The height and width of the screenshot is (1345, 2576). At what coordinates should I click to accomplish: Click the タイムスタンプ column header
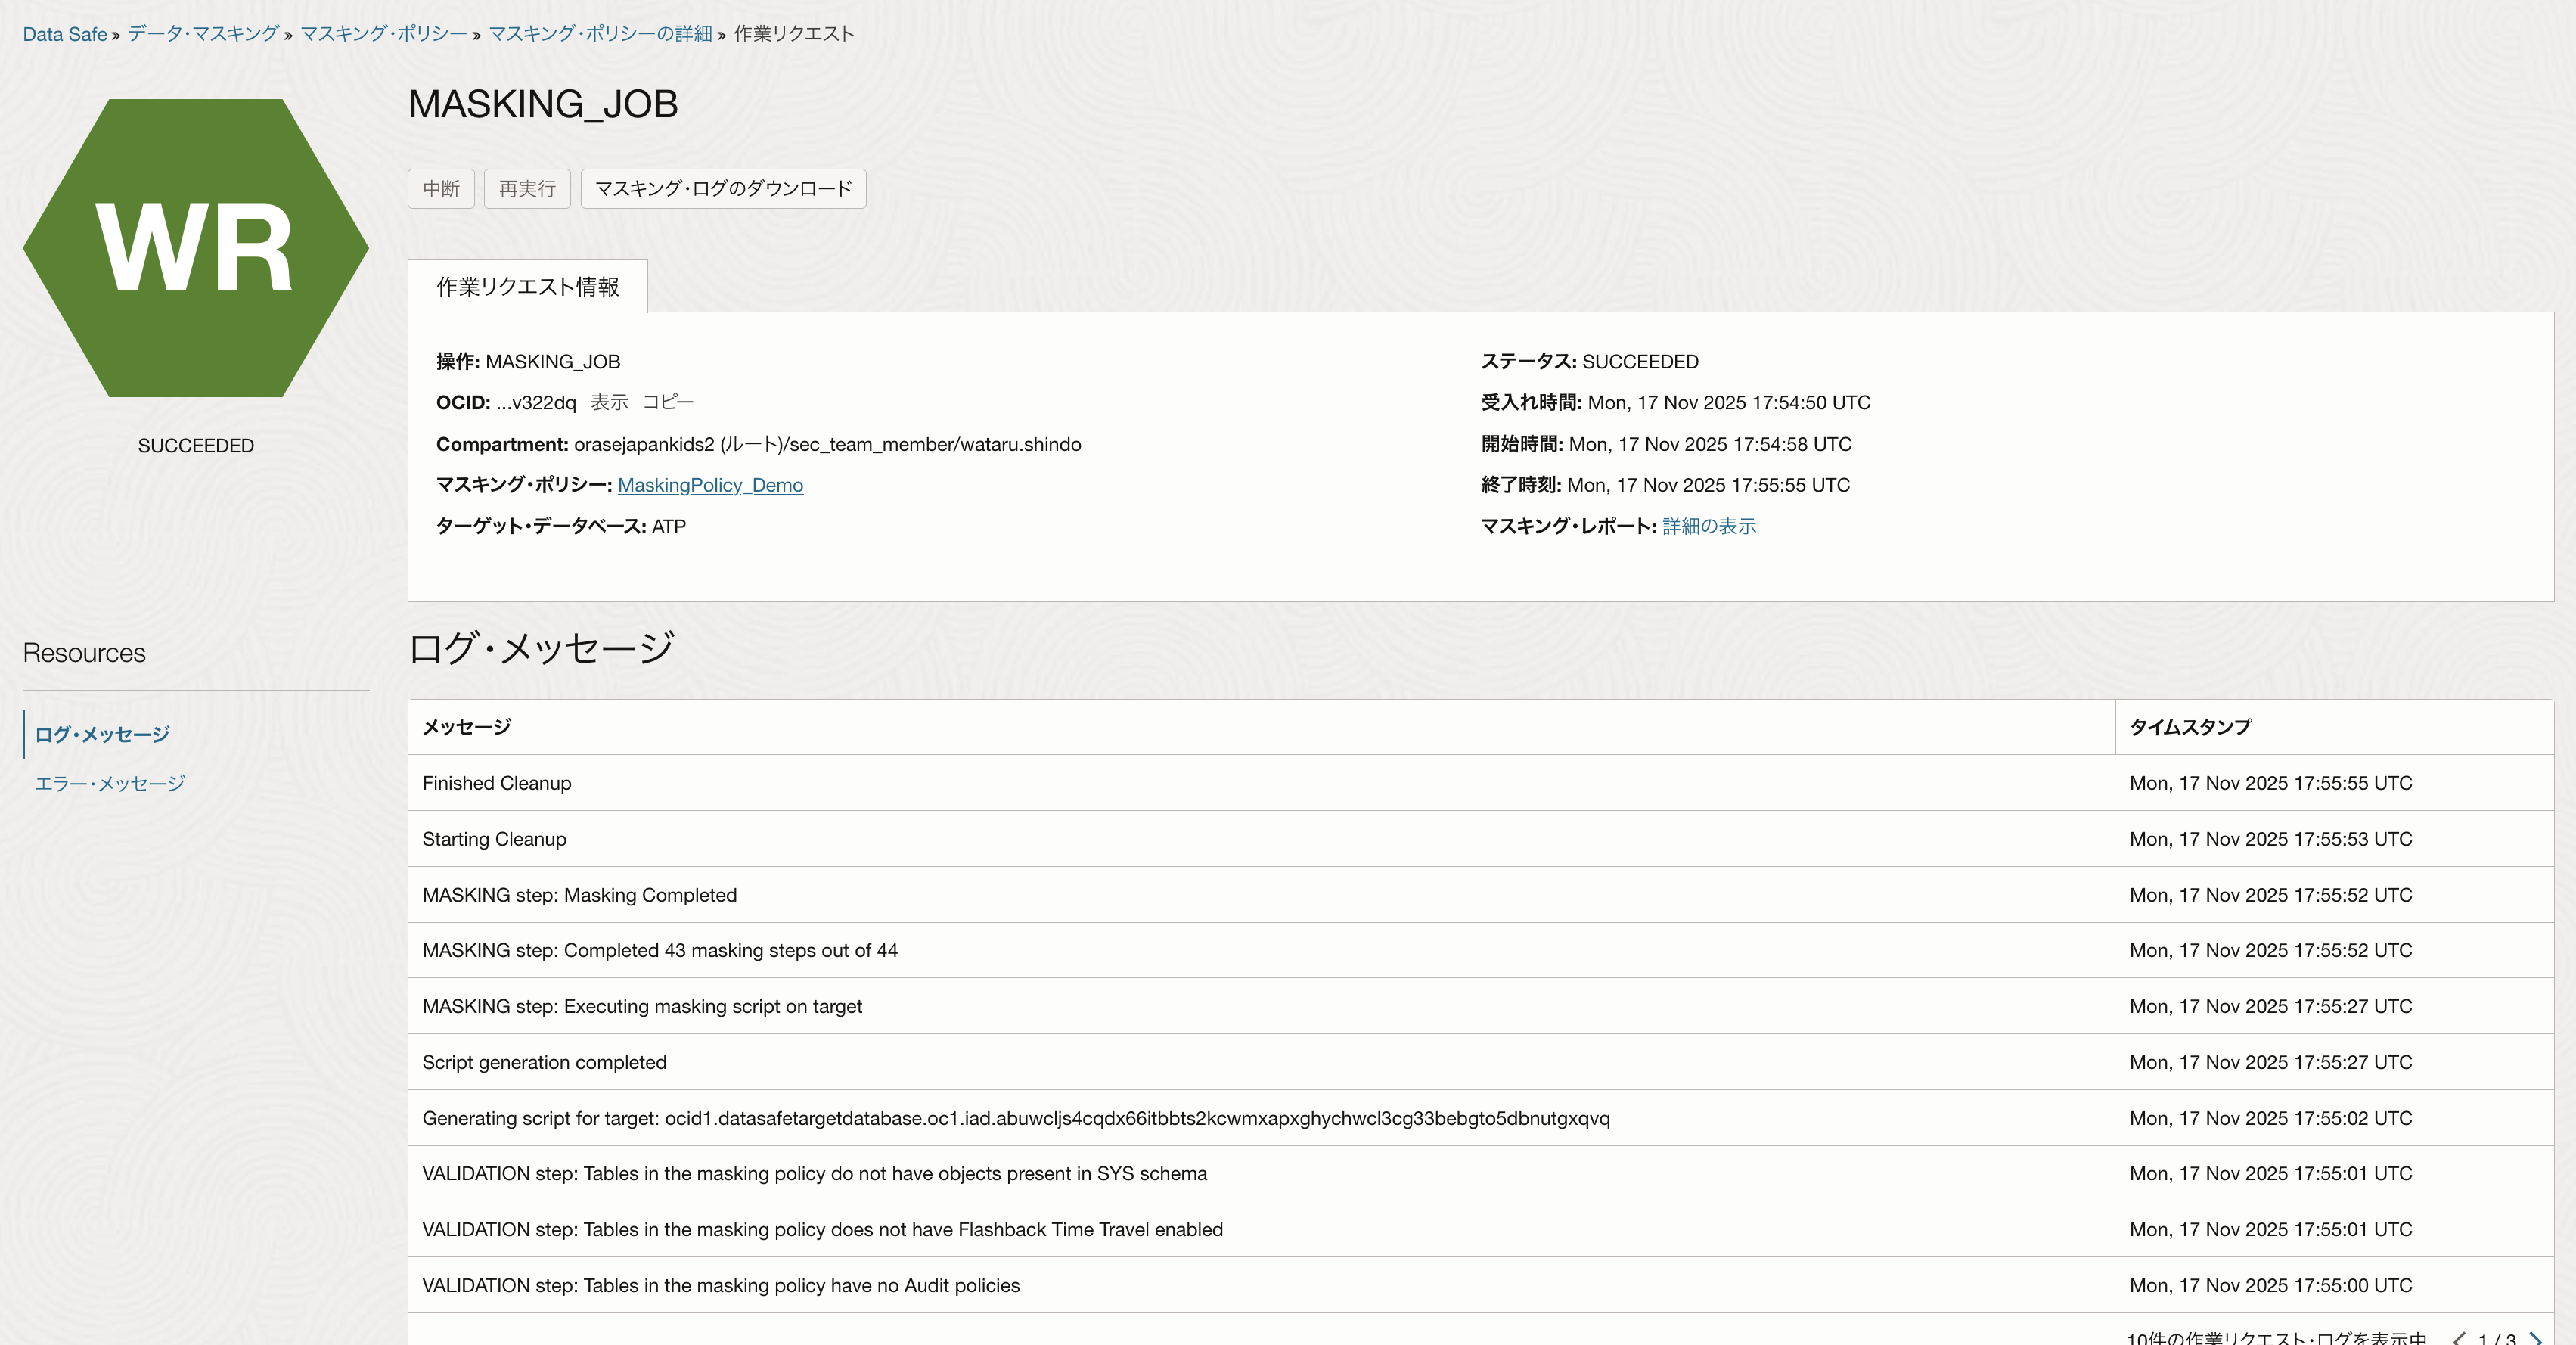click(2190, 727)
